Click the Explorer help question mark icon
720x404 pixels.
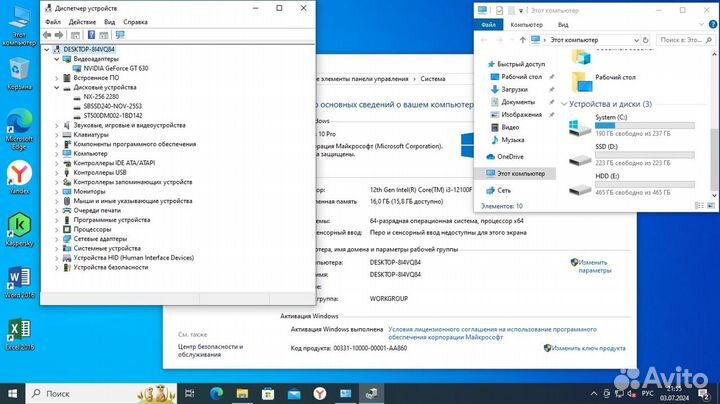coord(712,24)
